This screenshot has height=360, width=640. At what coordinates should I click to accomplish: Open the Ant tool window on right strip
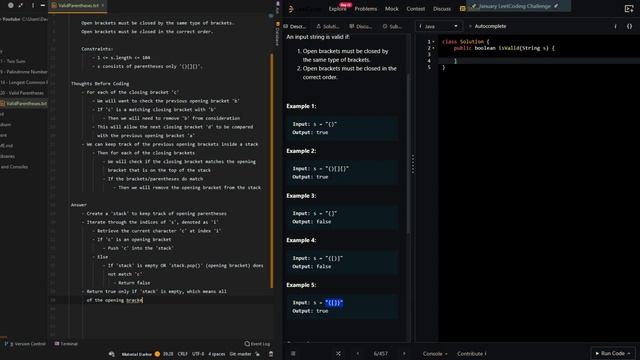(x=278, y=7)
